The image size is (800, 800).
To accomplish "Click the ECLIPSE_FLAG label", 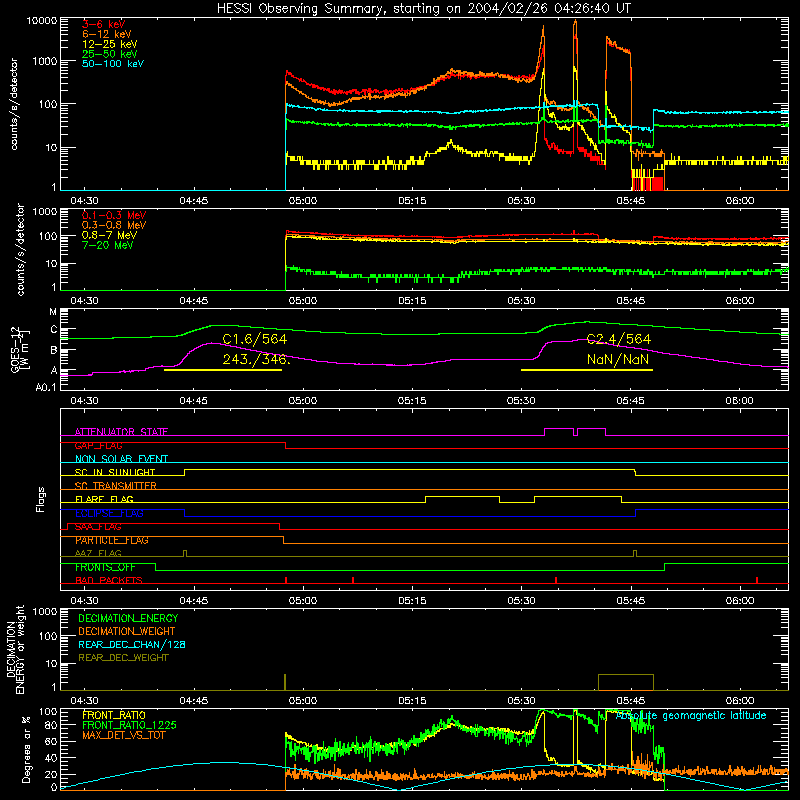I will 109,513.
